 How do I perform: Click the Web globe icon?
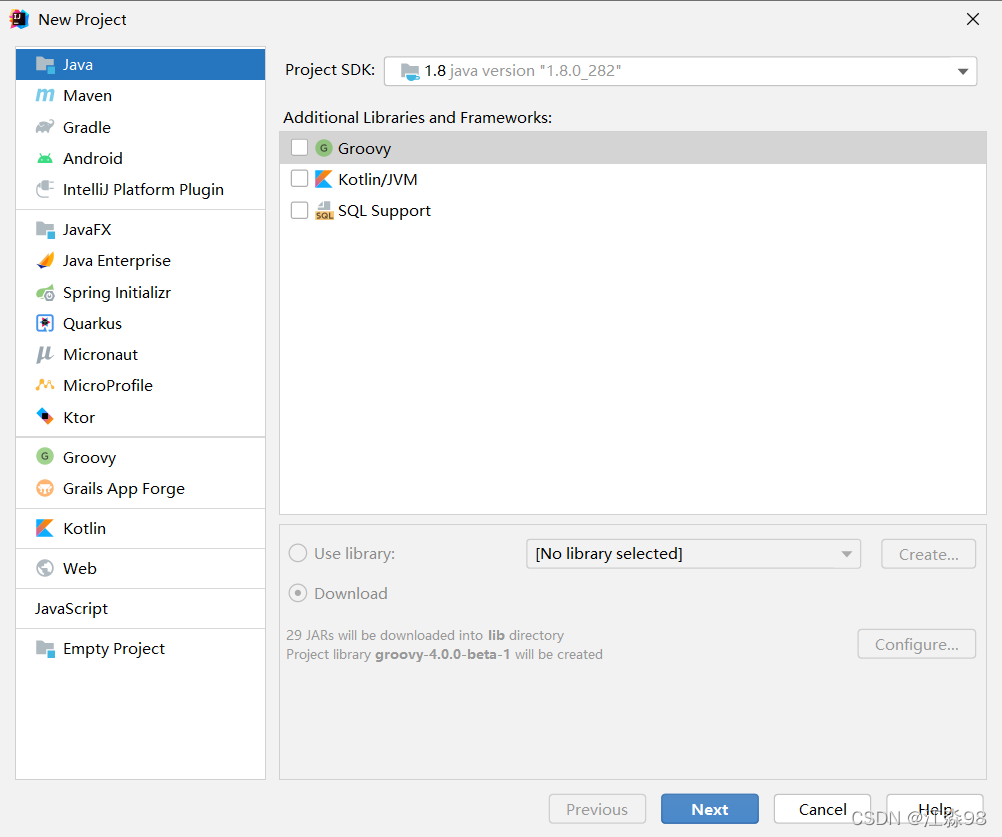[x=45, y=568]
